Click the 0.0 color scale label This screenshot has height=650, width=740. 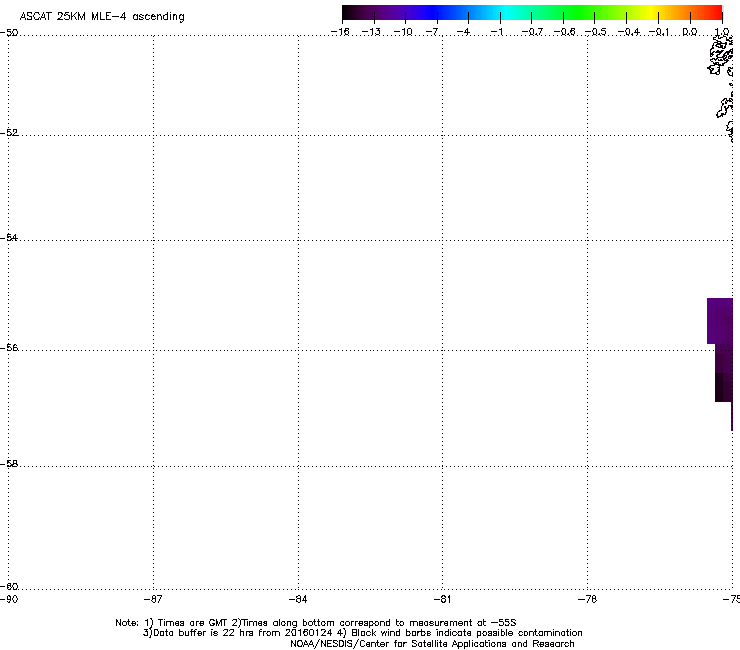click(x=690, y=32)
